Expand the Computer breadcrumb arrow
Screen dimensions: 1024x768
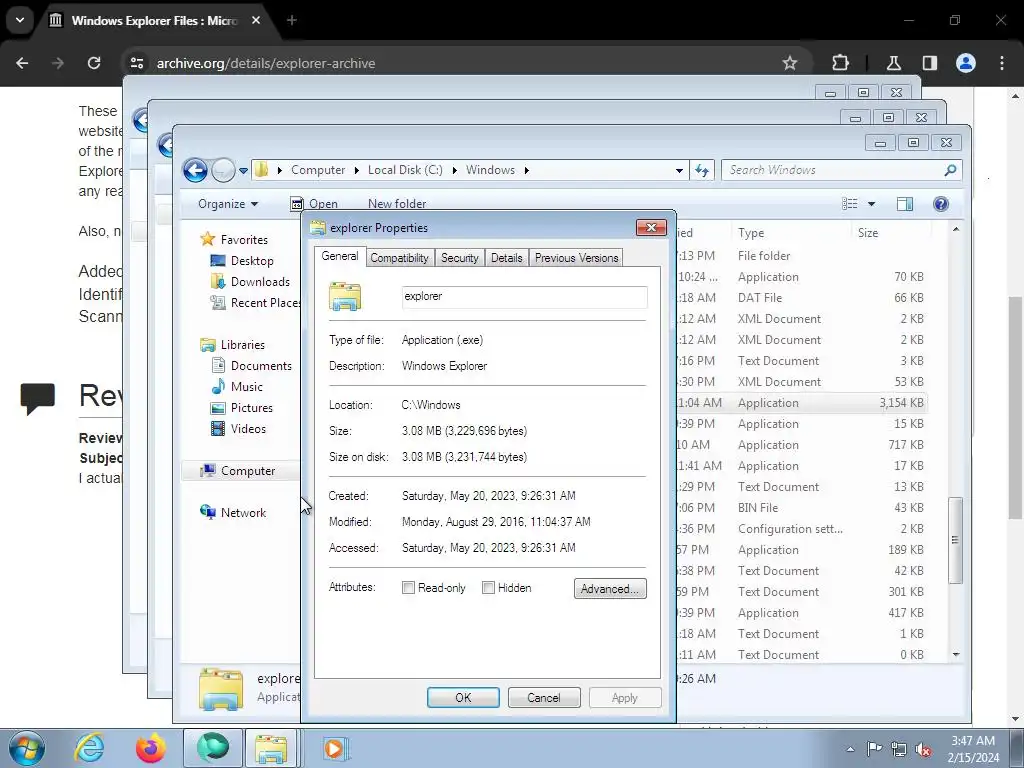357,170
